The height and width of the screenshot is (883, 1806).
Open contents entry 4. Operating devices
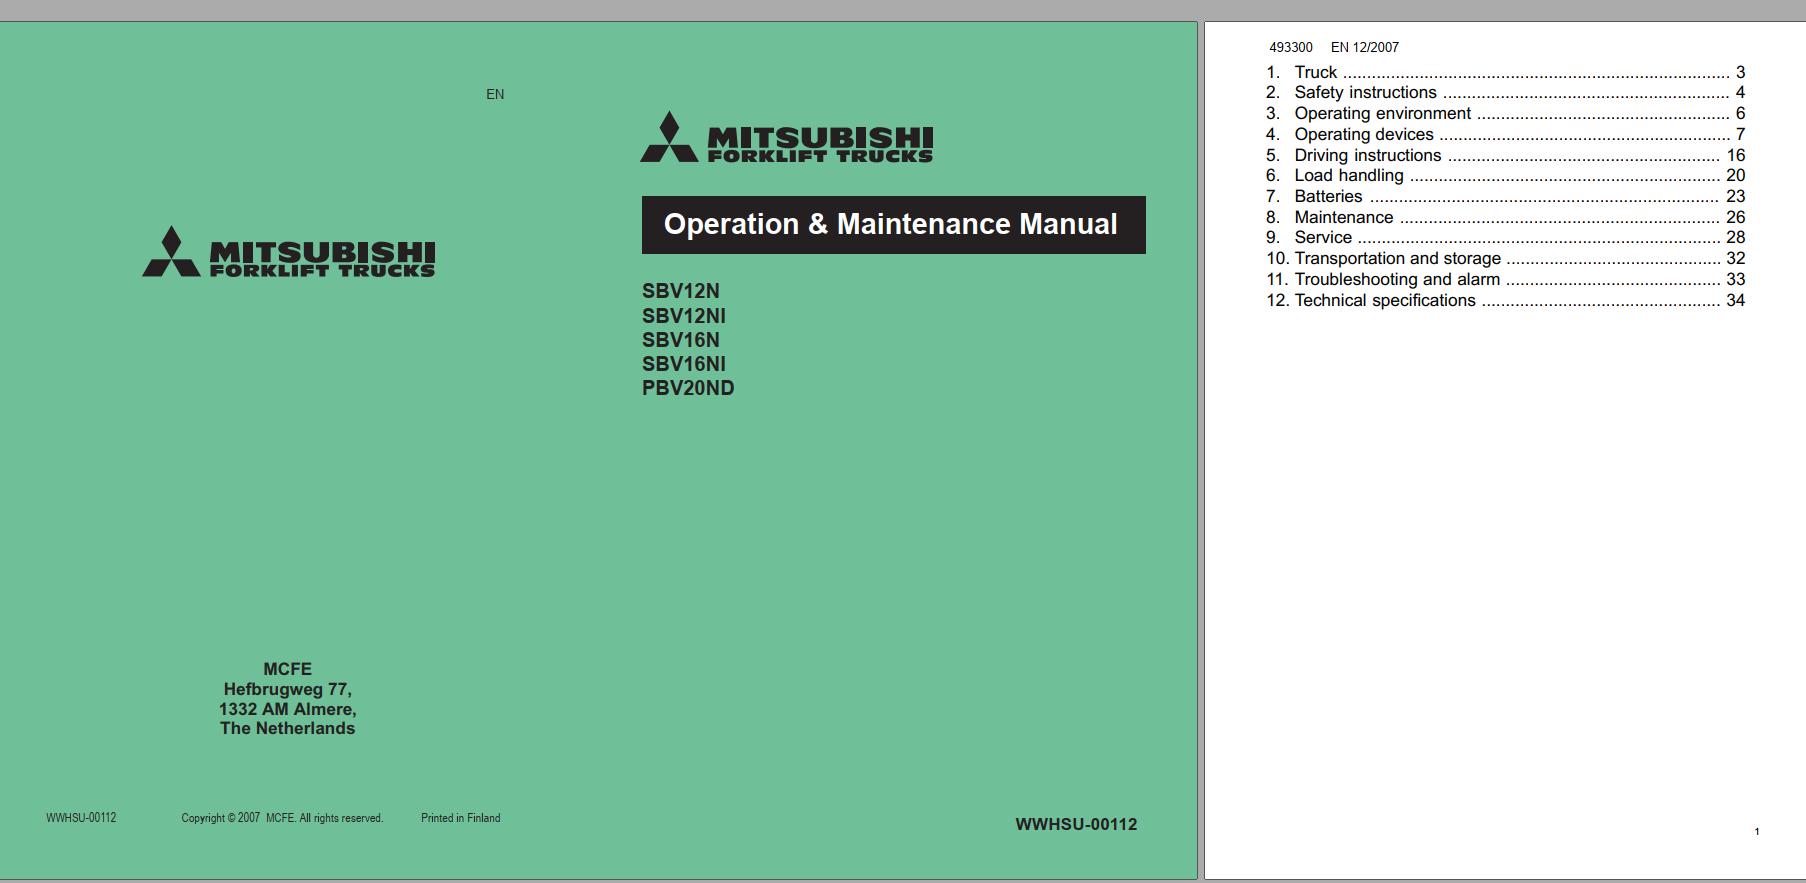[x=1505, y=134]
